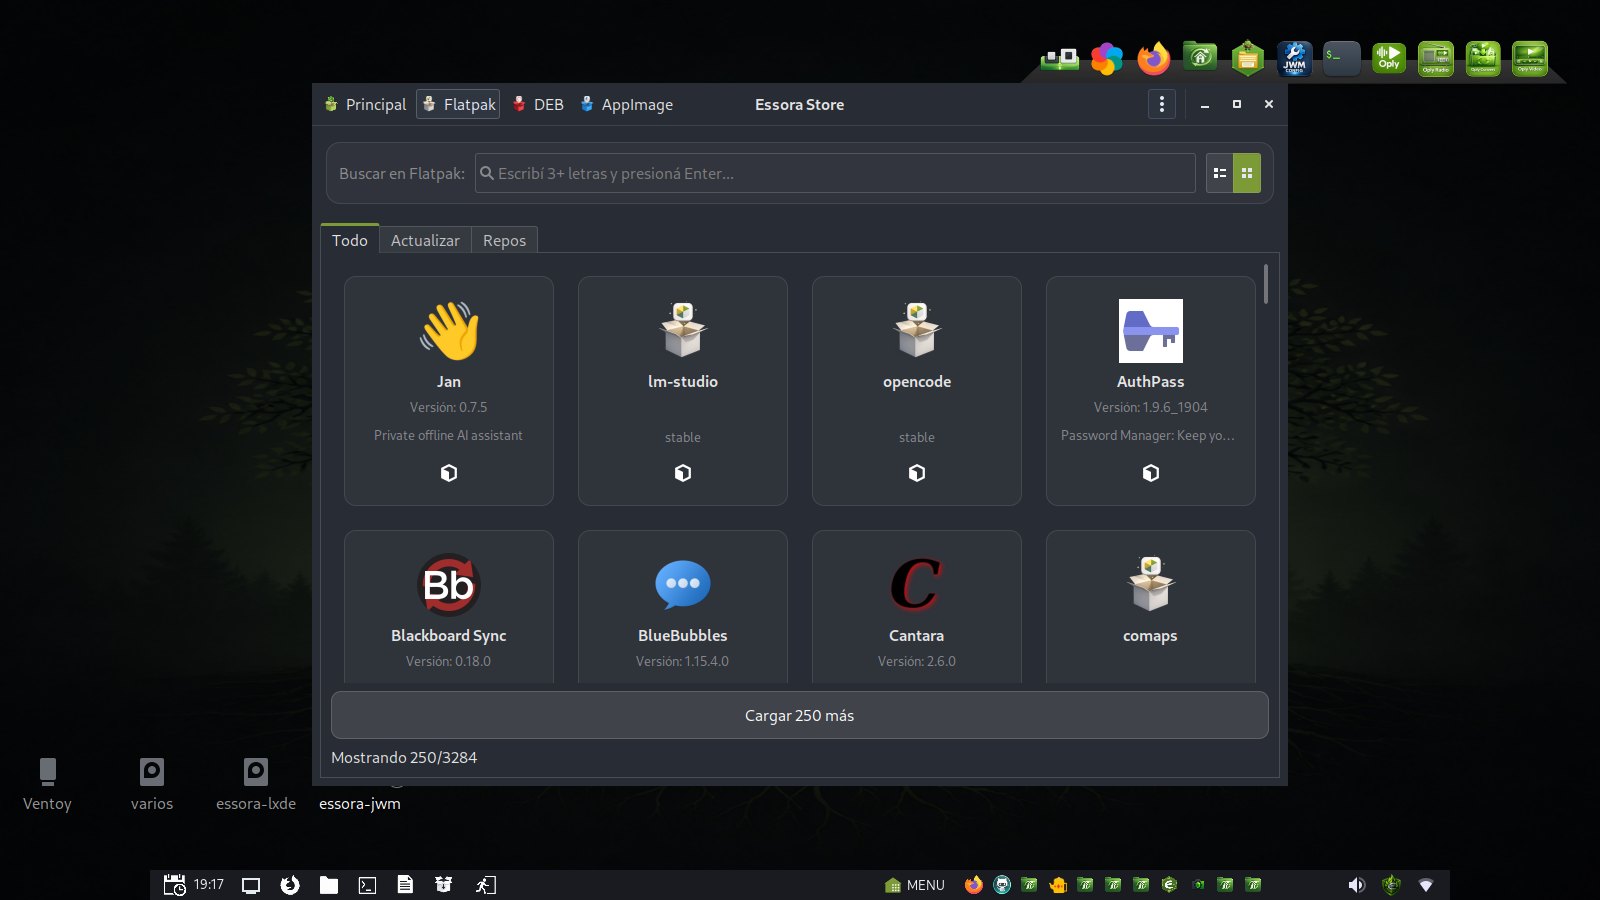The width and height of the screenshot is (1600, 900).
Task: Click the taskbar calendar clock icon
Action: tap(175, 885)
